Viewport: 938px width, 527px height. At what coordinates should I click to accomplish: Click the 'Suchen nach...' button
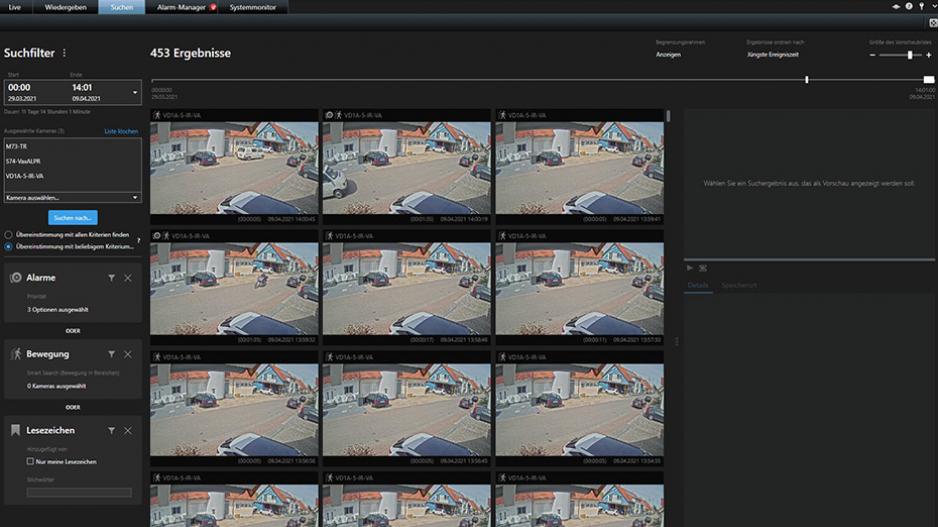[73, 218]
